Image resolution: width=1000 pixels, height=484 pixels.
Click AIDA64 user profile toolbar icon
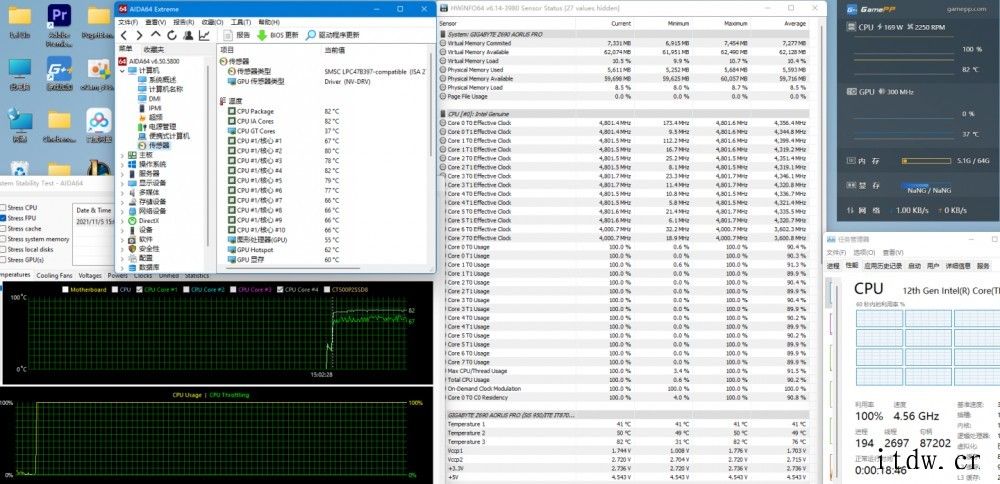[188, 35]
